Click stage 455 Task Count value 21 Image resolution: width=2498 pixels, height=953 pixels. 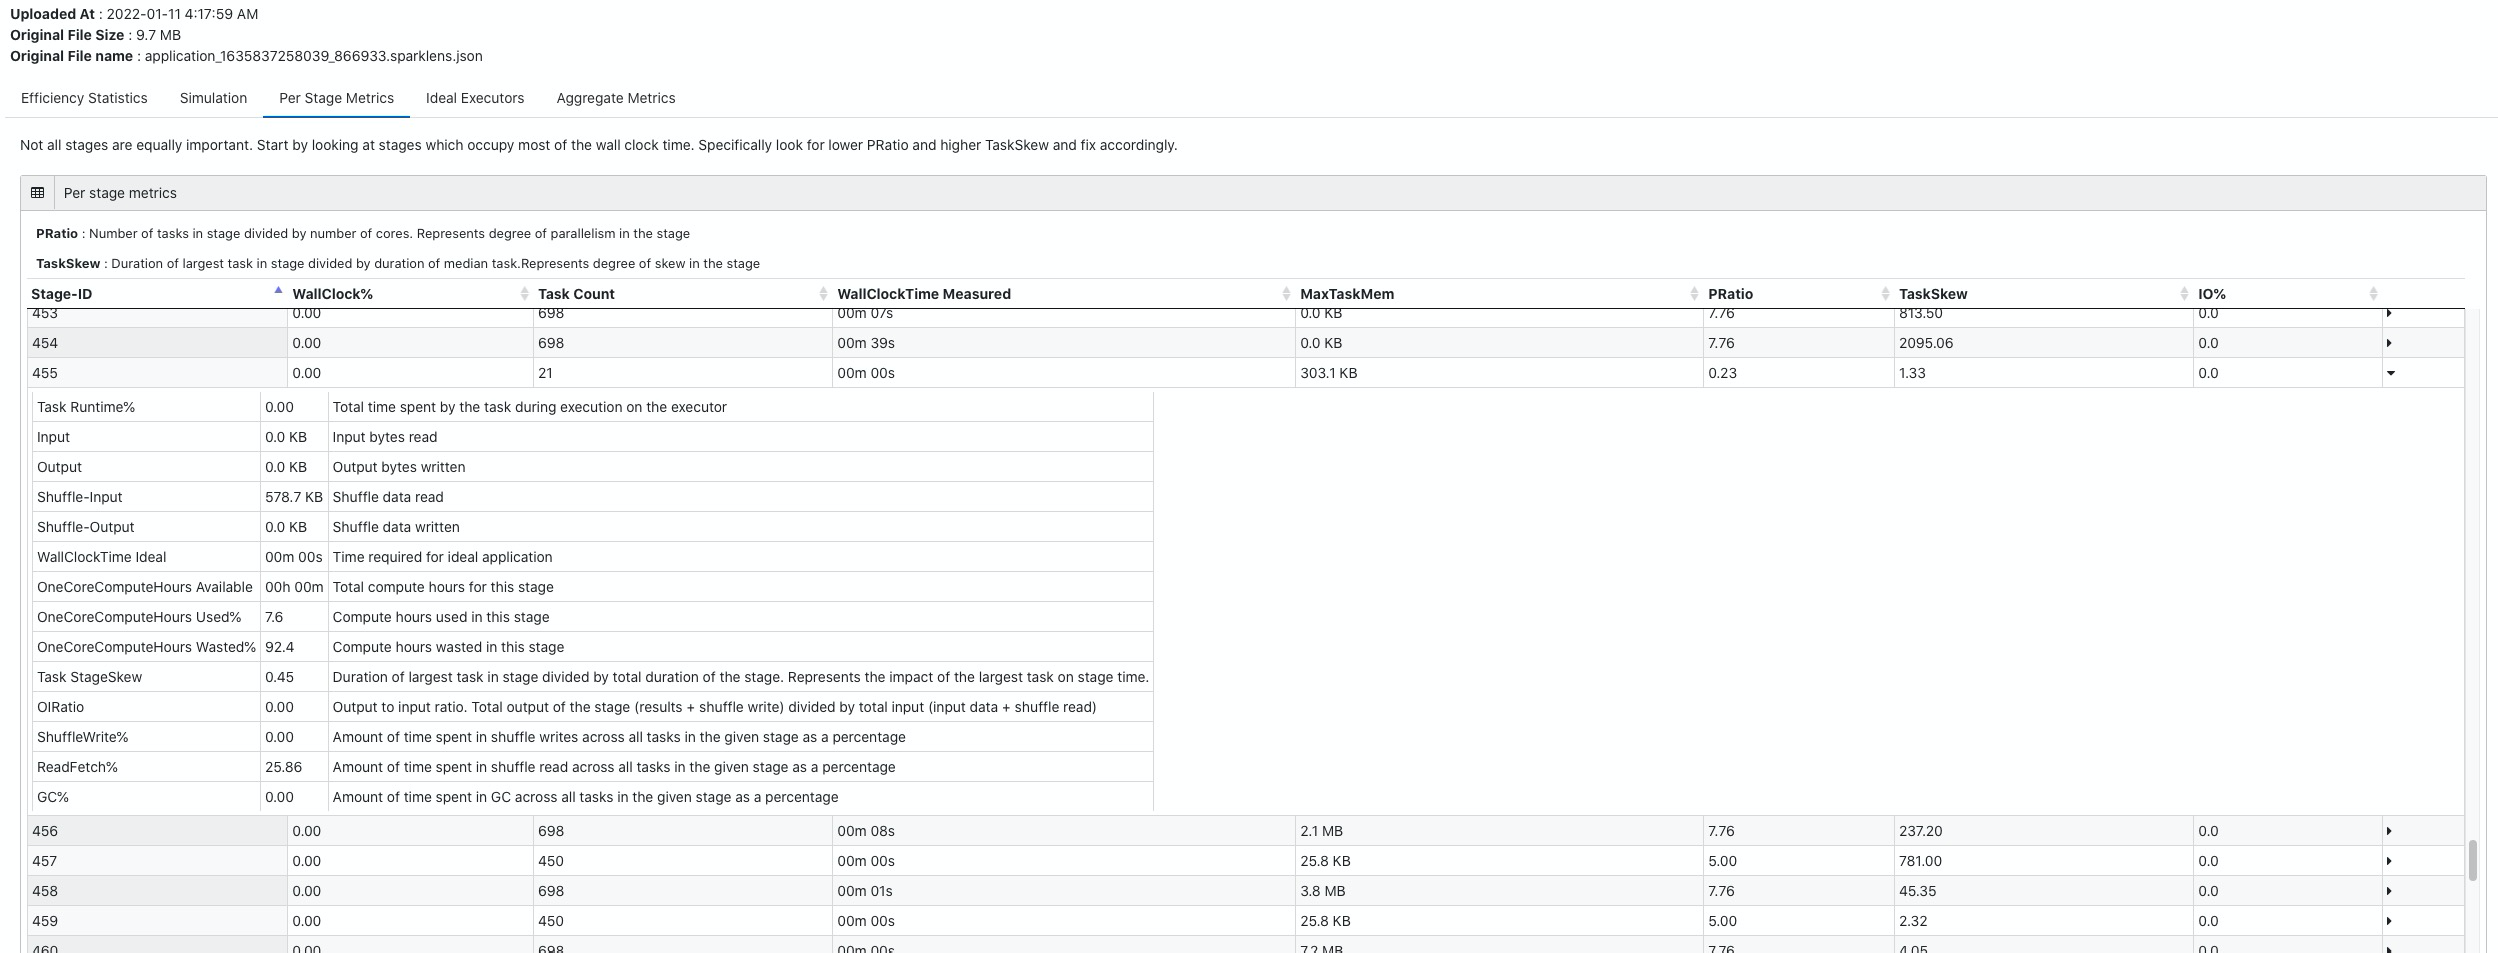pos(545,373)
